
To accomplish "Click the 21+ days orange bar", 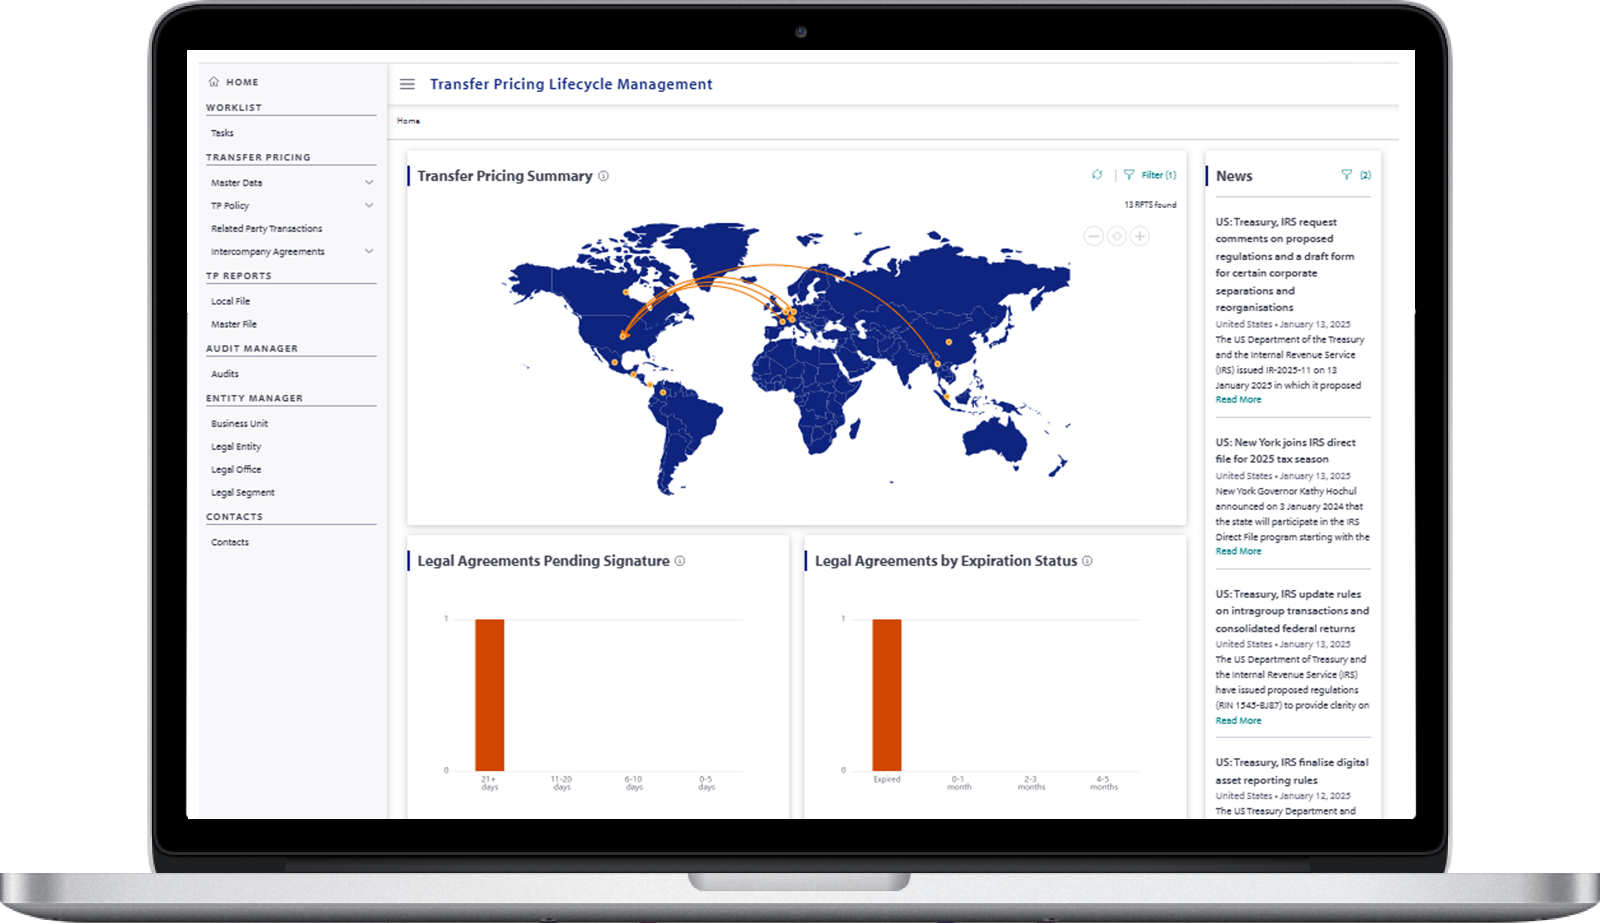I will (x=489, y=695).
